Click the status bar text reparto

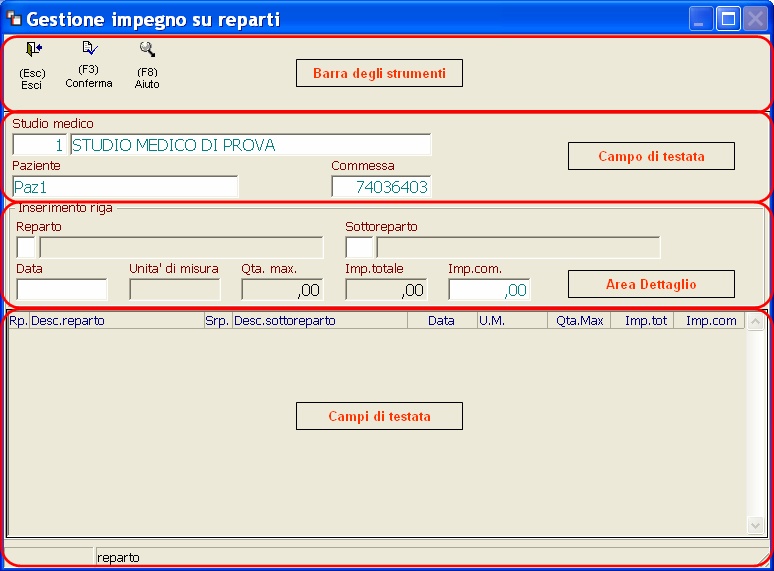click(x=118, y=558)
